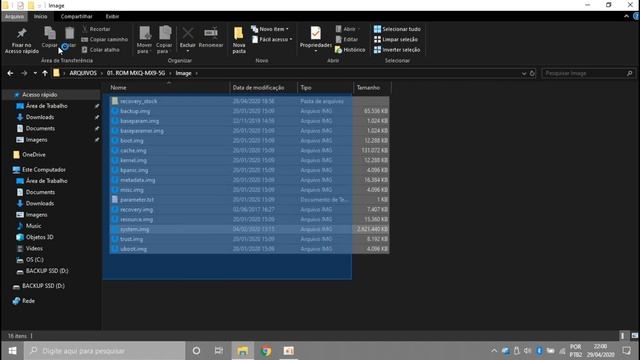Click Selecionar tudo
Screen dimensions: 640x360
point(397,29)
